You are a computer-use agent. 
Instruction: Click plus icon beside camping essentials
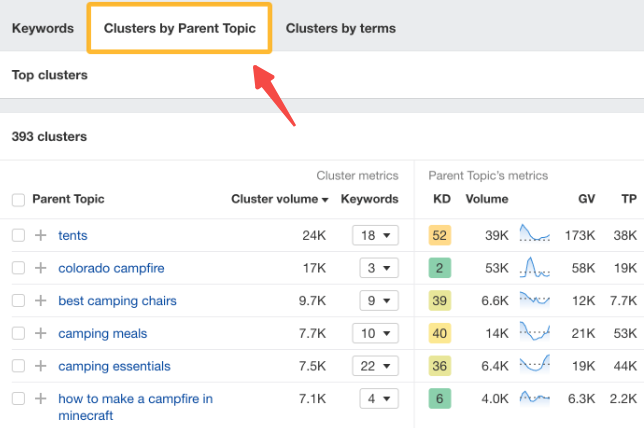pos(41,366)
